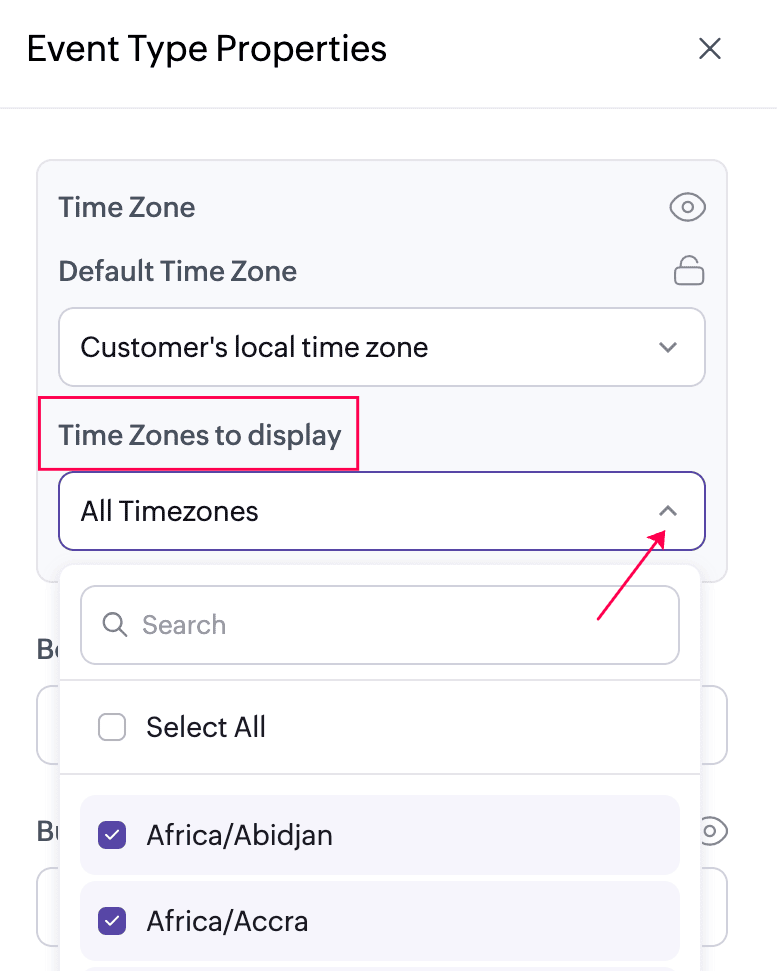Click the Event Type Properties title
The height and width of the screenshot is (971, 777).
coord(207,49)
